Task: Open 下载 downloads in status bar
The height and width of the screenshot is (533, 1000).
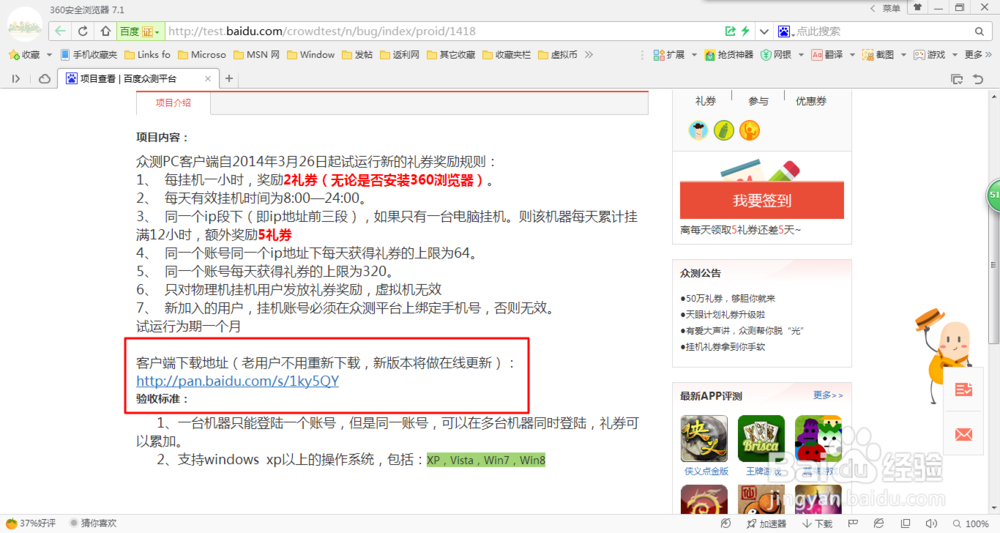Action: click(818, 523)
